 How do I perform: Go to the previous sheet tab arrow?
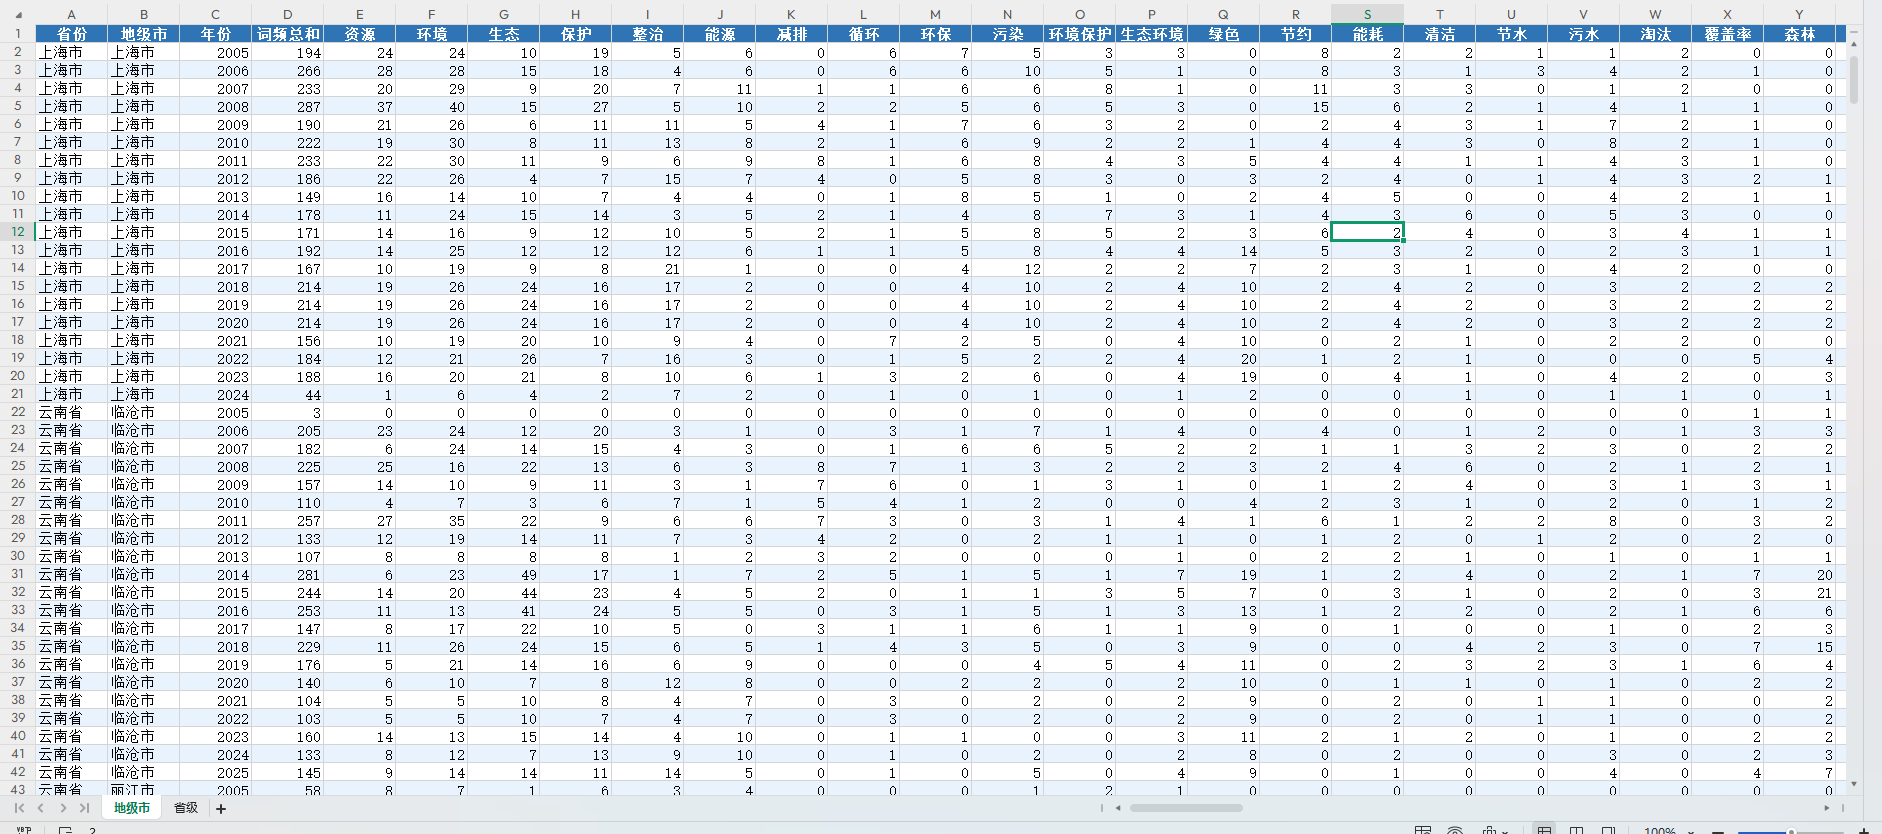tap(41, 808)
